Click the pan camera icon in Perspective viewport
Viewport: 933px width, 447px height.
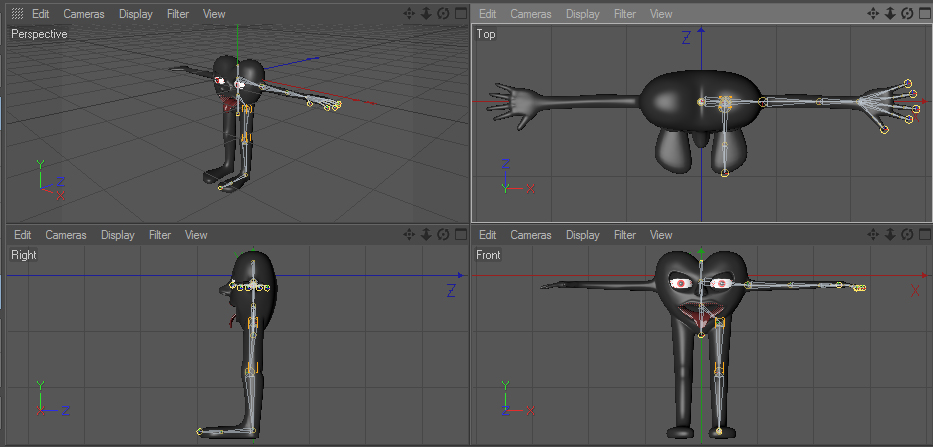(x=409, y=14)
